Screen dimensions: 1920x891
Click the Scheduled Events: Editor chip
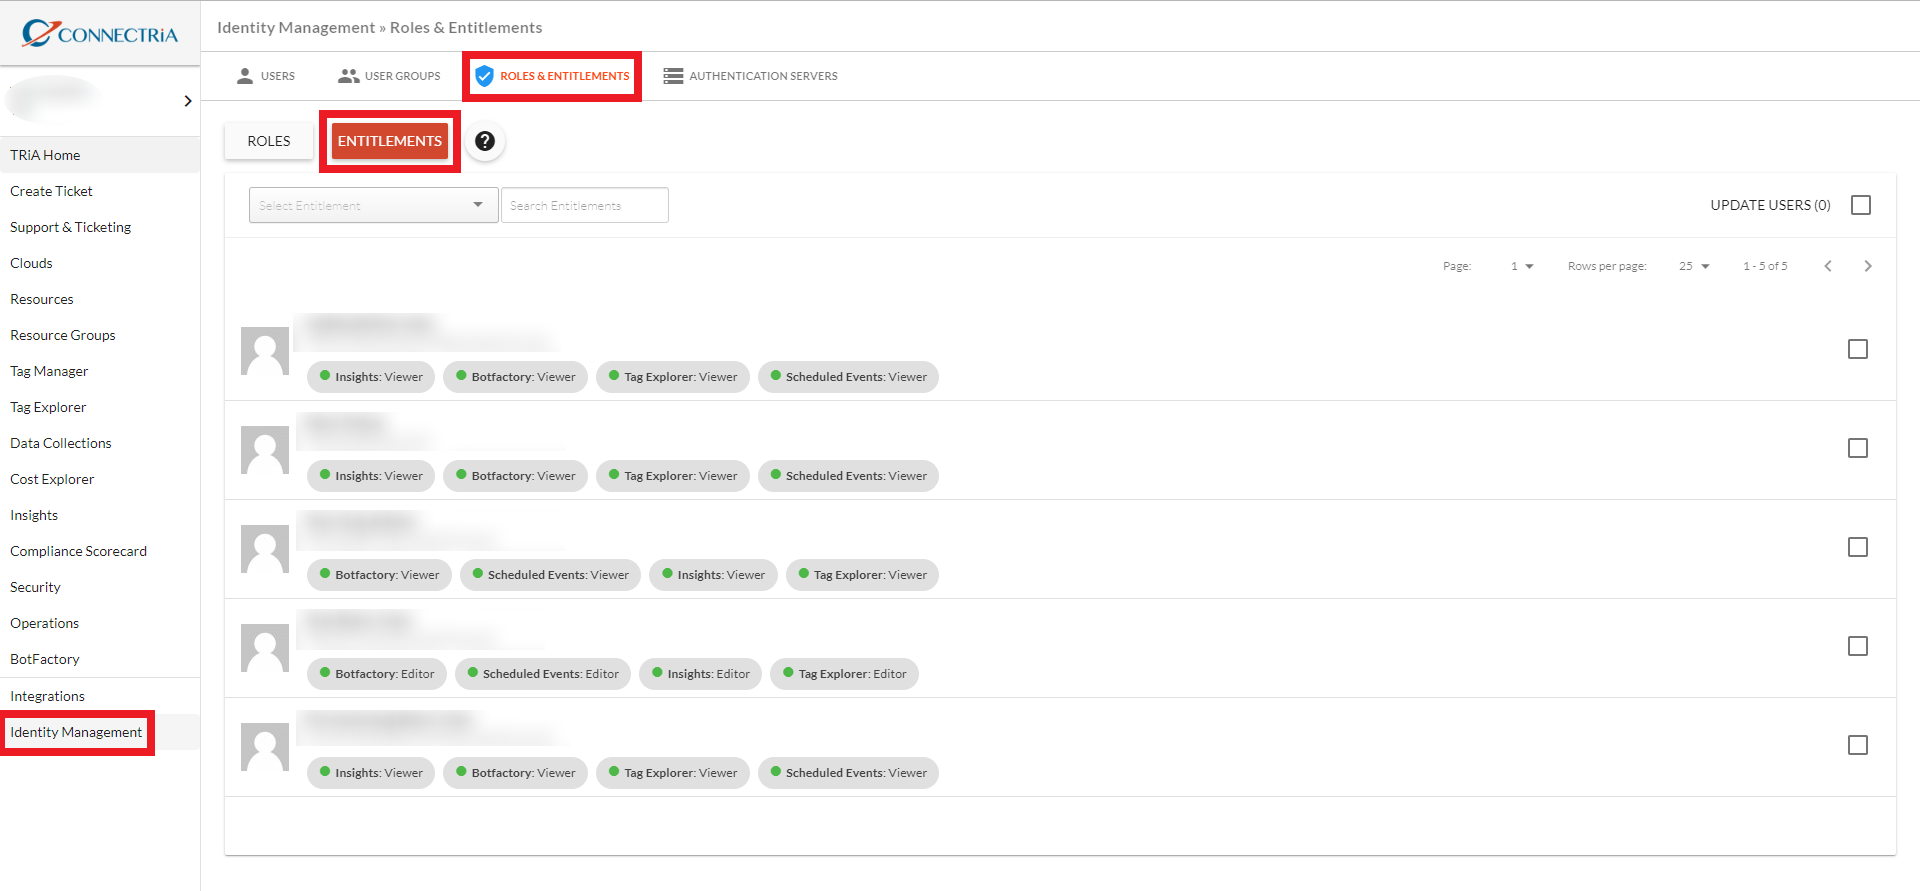(x=543, y=674)
